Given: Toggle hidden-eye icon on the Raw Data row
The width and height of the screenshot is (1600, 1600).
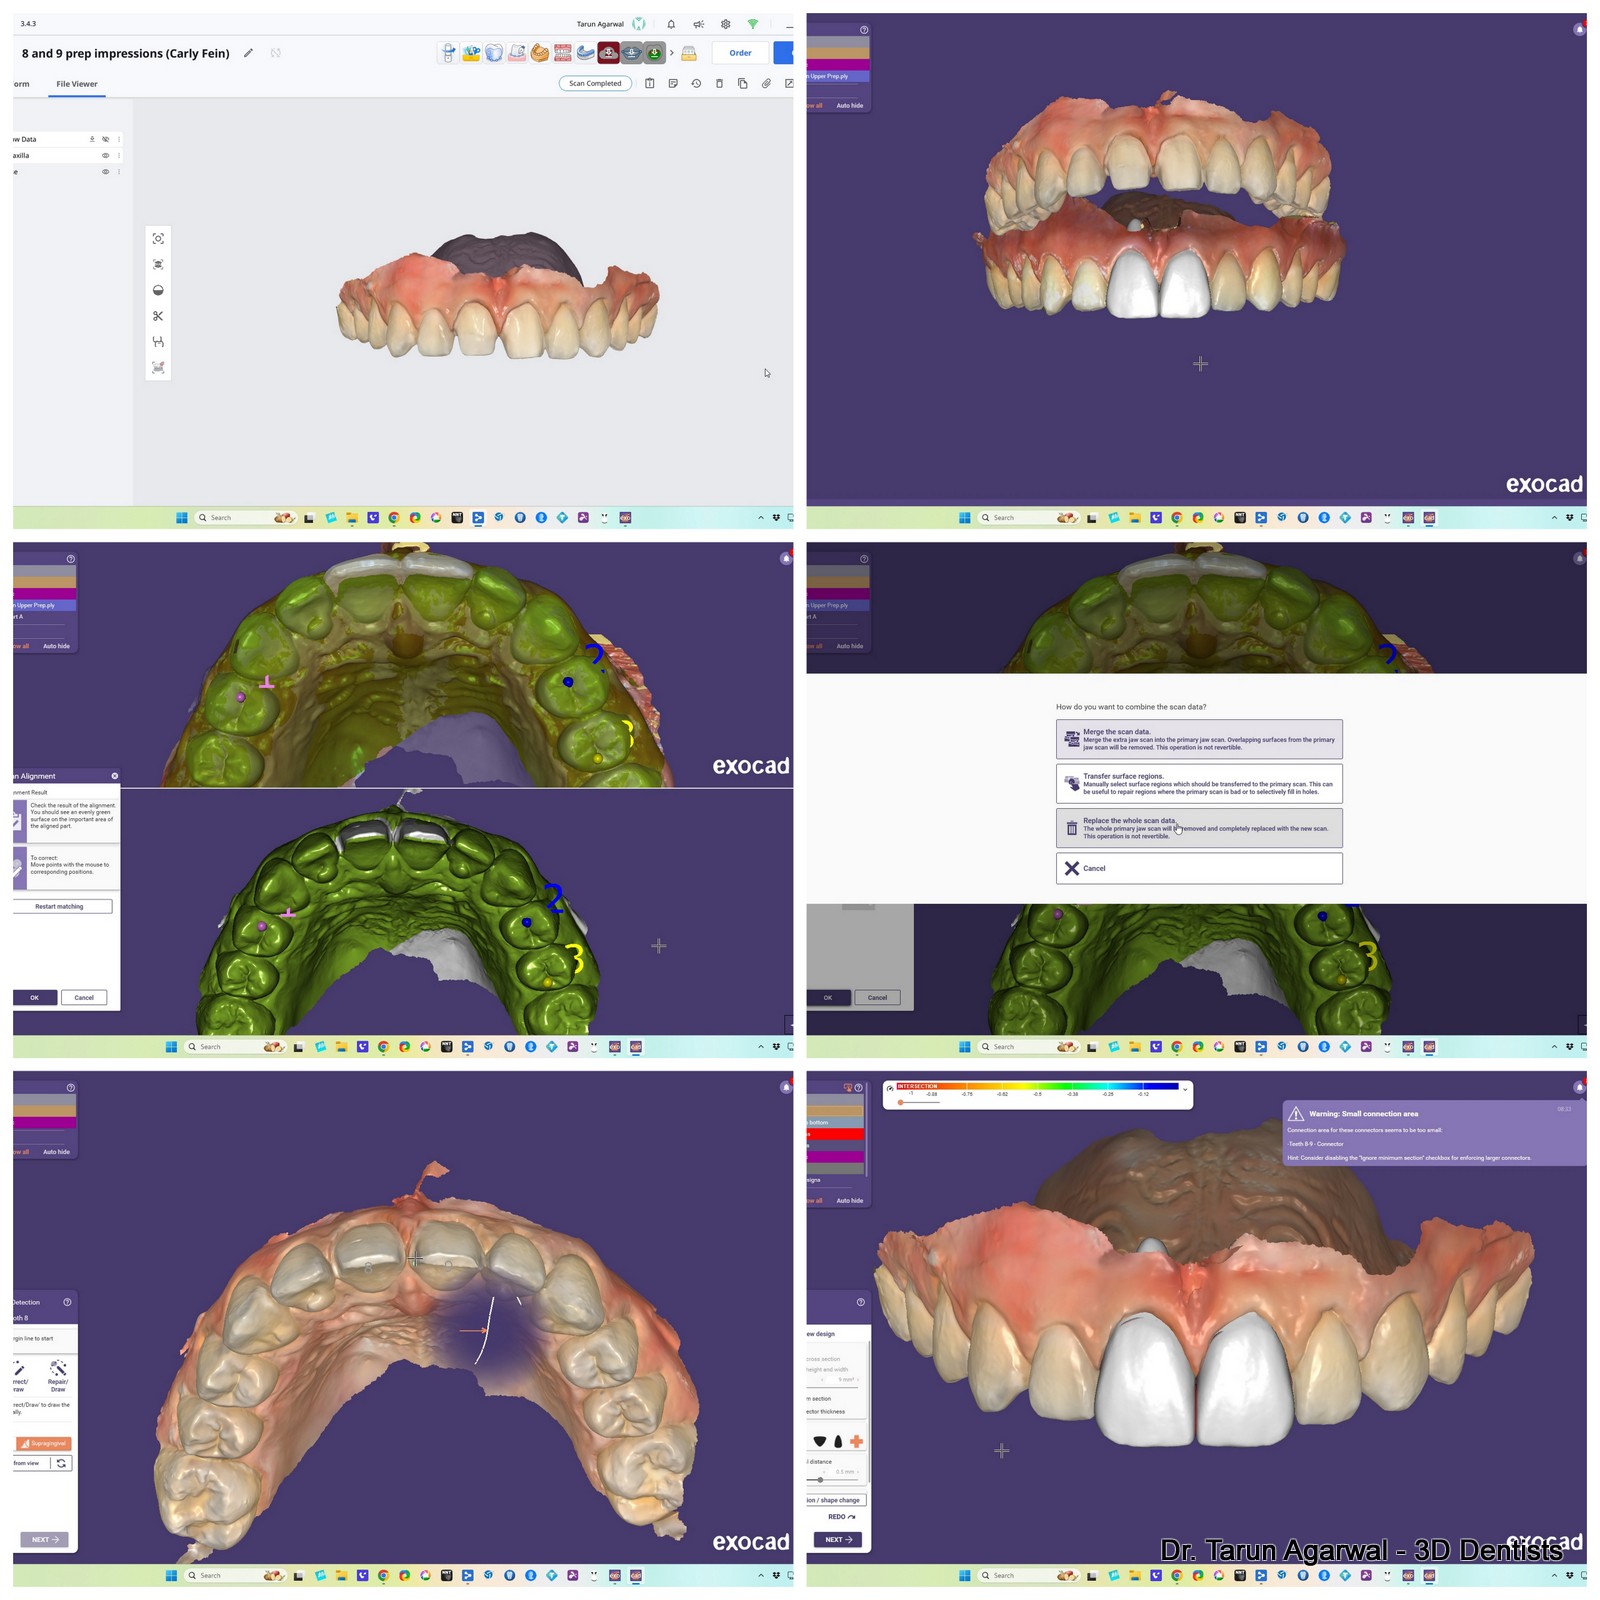Looking at the screenshot, I should click(105, 139).
